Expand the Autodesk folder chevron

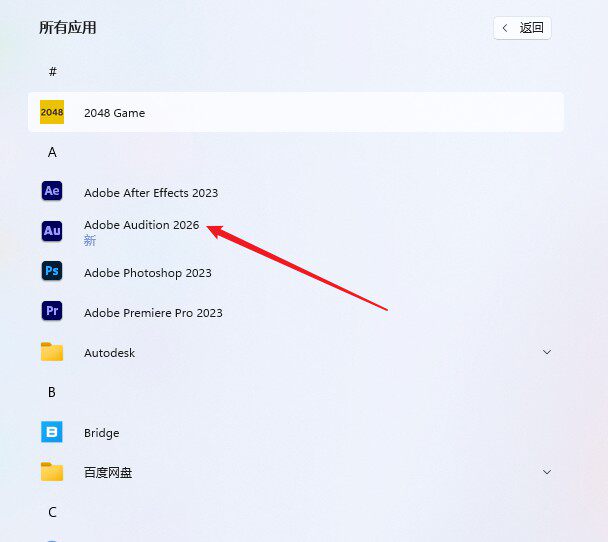(547, 352)
